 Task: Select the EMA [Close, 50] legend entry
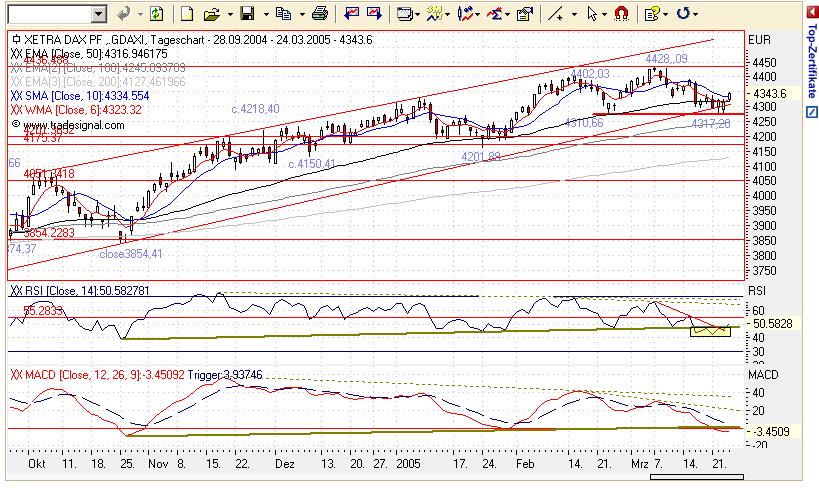89,54
